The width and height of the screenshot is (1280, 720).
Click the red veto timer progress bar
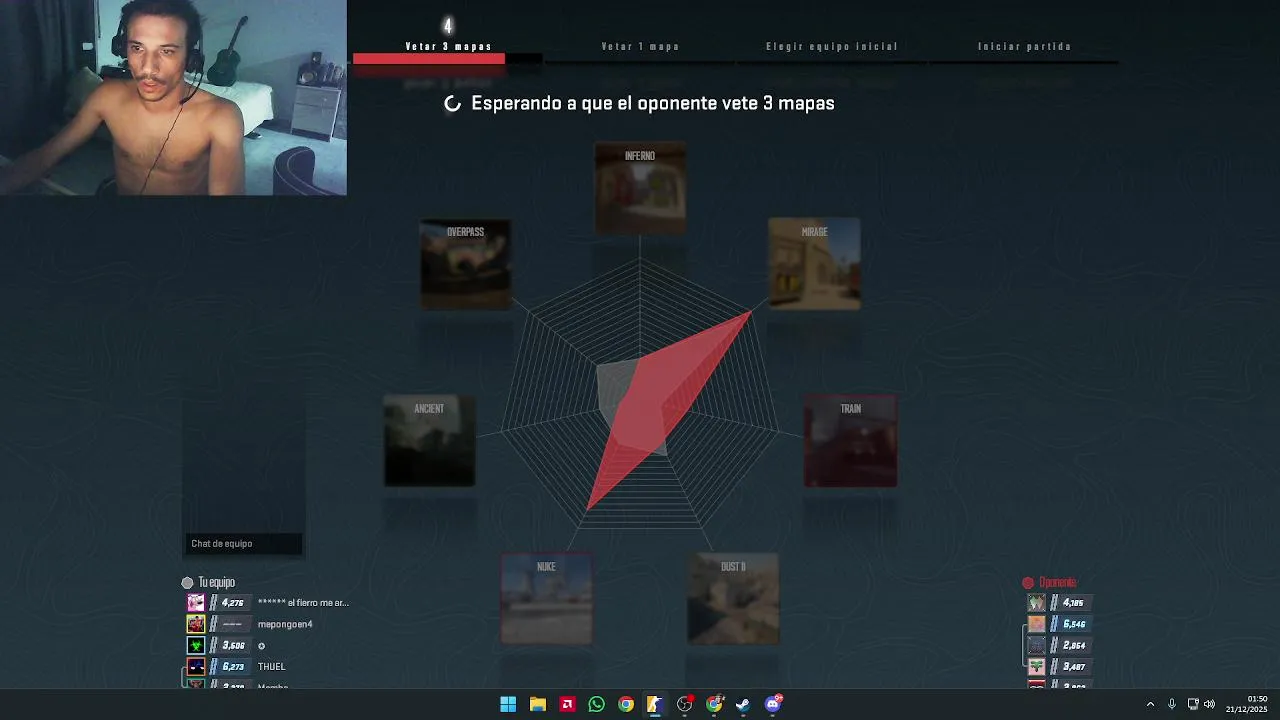tap(429, 60)
